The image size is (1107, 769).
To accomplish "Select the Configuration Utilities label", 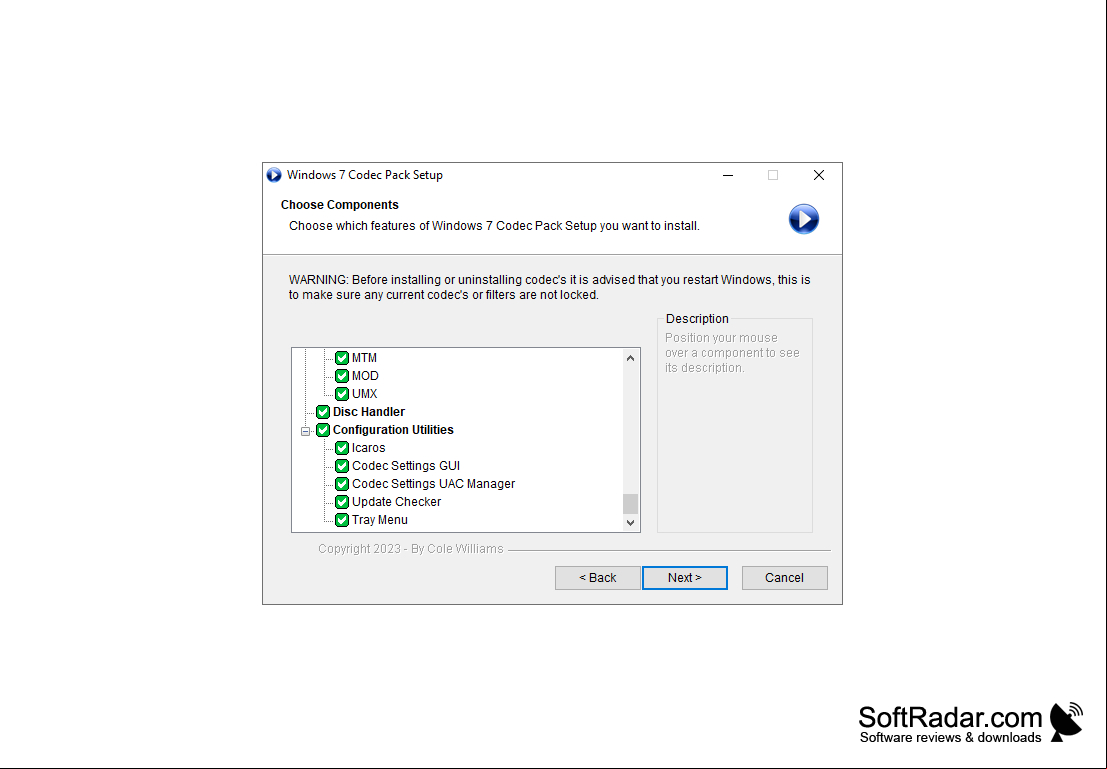I will point(393,430).
